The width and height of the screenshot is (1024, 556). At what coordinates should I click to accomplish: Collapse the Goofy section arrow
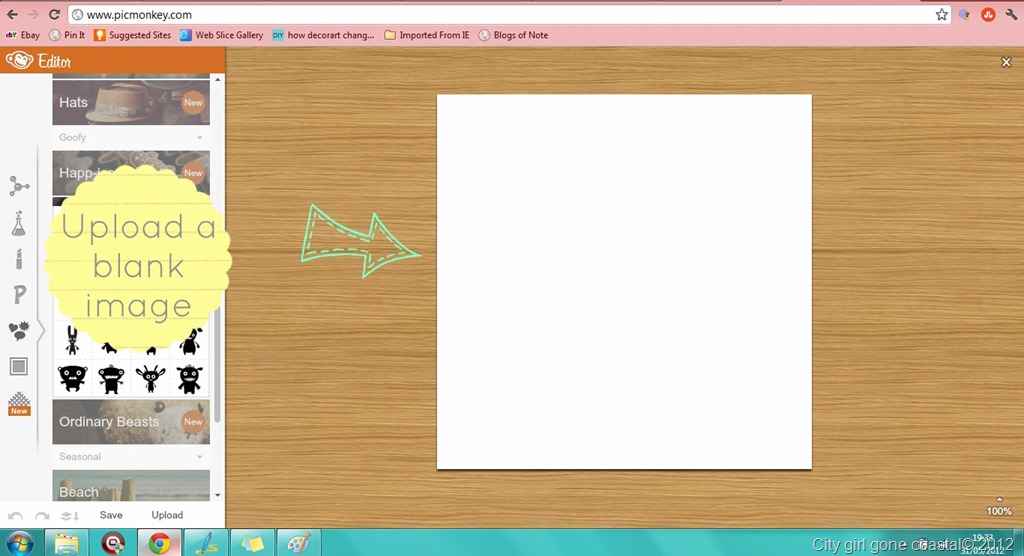pos(199,137)
